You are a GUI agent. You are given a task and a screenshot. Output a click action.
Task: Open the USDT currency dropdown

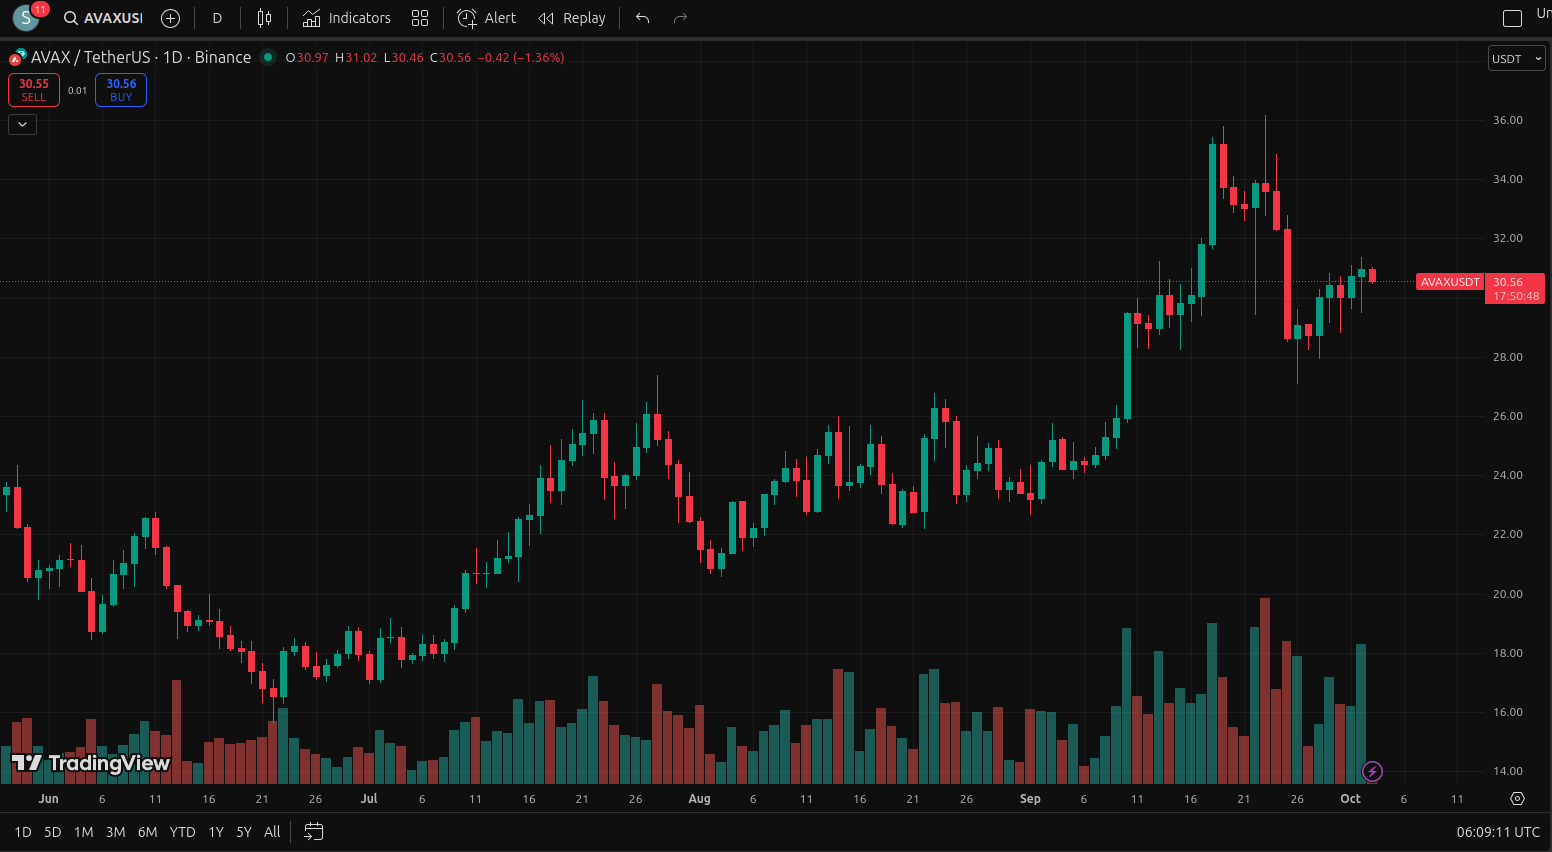1516,59
